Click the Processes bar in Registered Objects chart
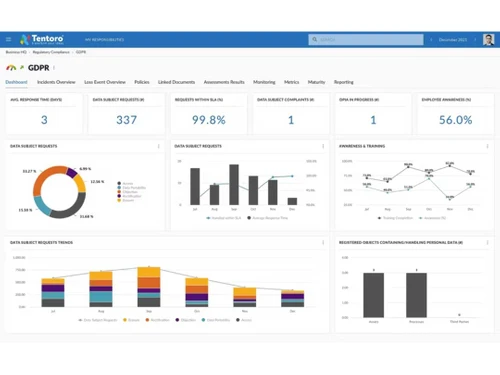 [x=416, y=295]
